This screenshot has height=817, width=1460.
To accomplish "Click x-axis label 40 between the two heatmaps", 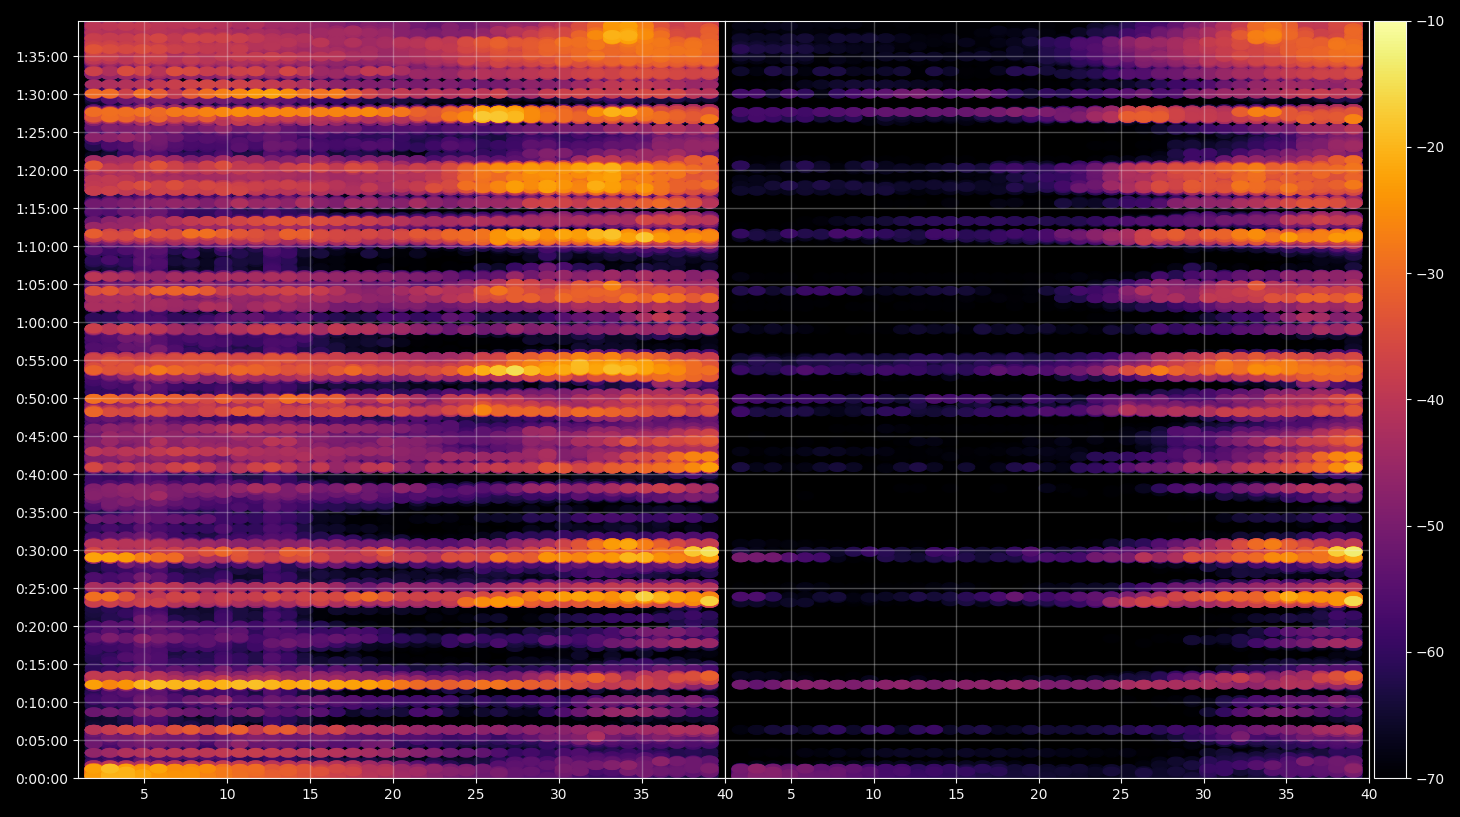I will (725, 795).
